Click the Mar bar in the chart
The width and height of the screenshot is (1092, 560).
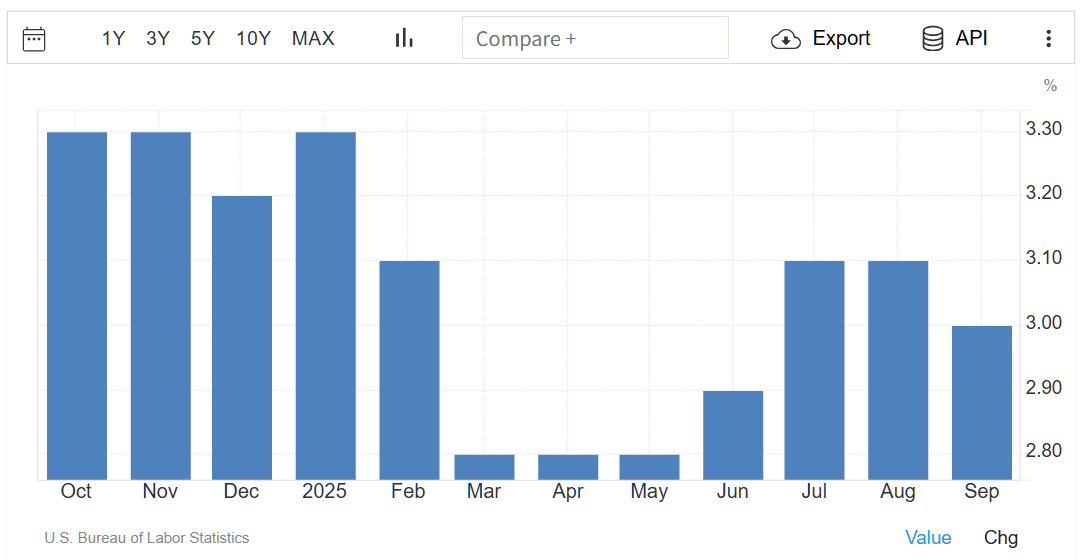[484, 467]
